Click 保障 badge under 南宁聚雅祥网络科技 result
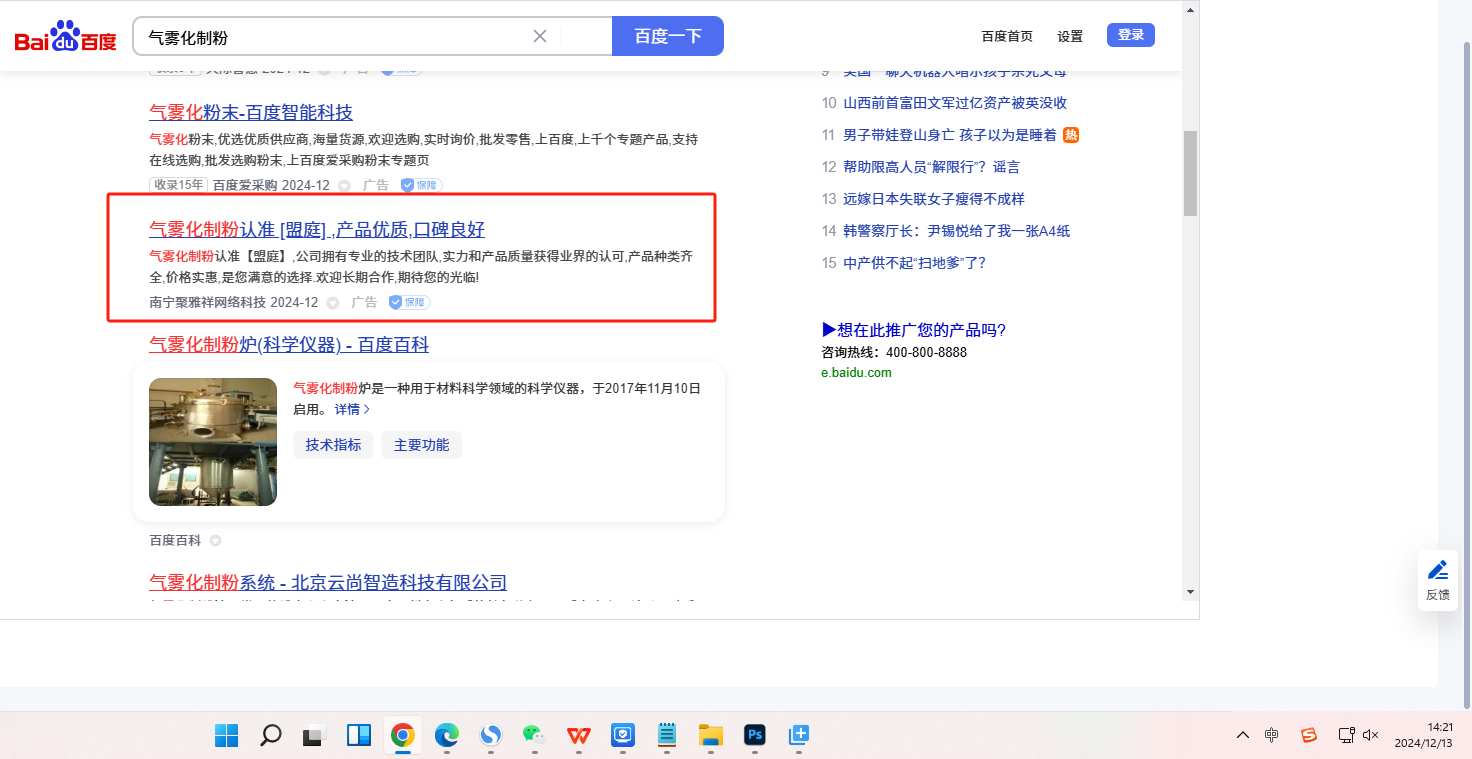The height and width of the screenshot is (759, 1472). pyautogui.click(x=409, y=302)
